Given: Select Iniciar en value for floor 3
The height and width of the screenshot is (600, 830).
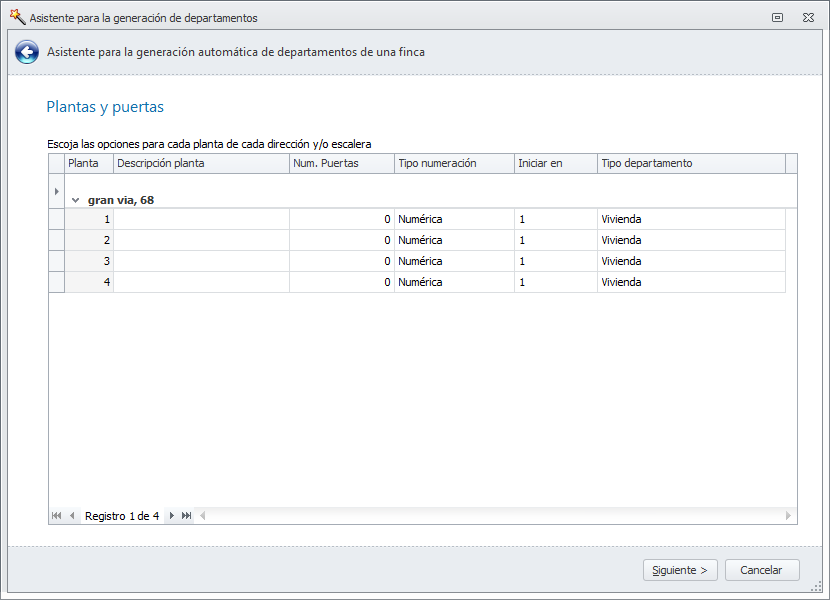Looking at the screenshot, I should [x=556, y=261].
